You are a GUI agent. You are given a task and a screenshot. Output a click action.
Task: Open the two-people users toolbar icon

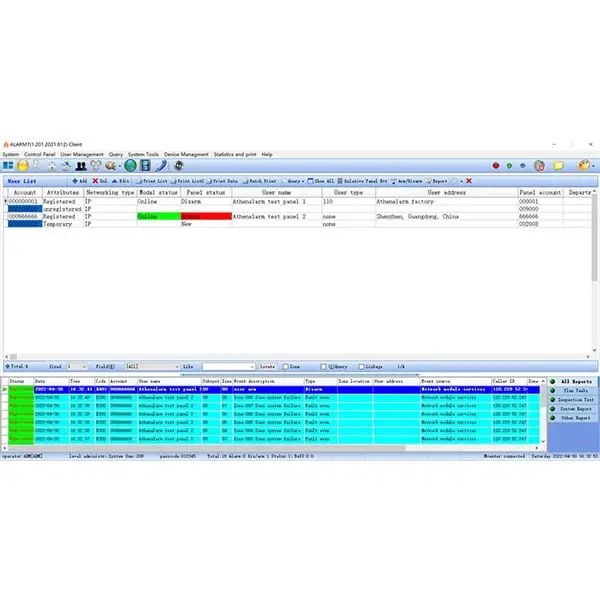[x=81, y=166]
